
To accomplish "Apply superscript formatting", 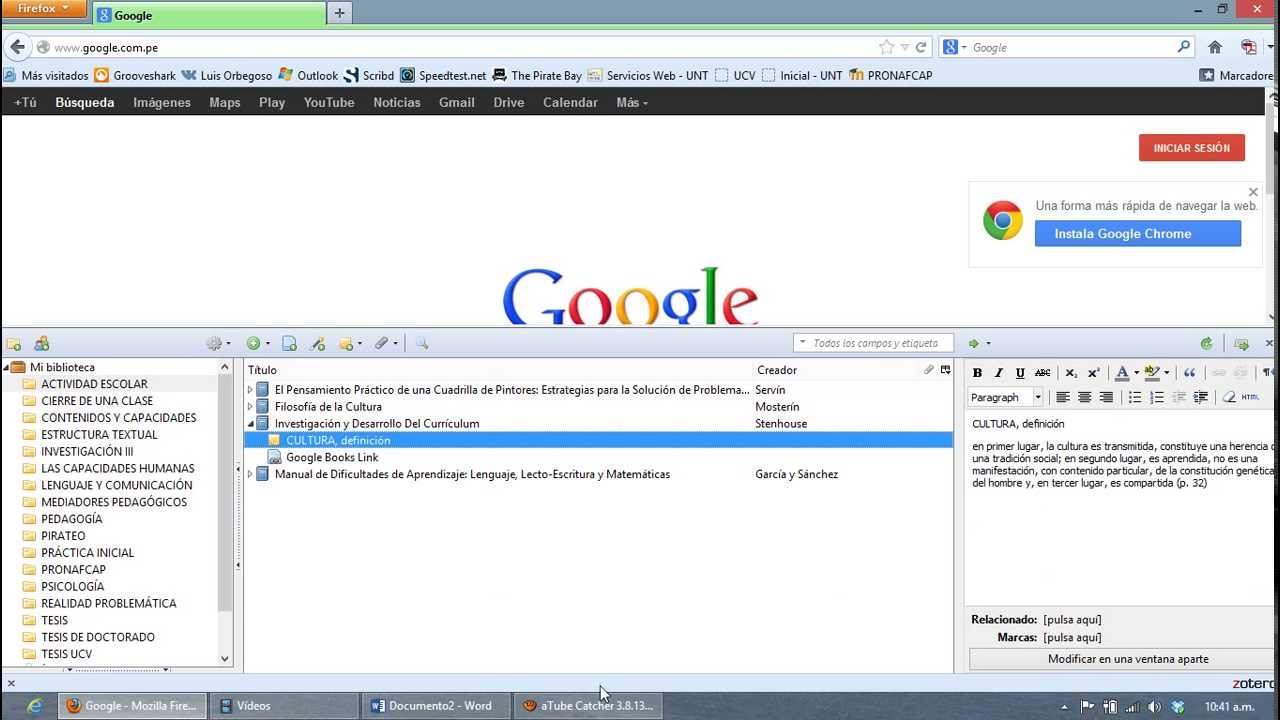I will [x=1093, y=373].
